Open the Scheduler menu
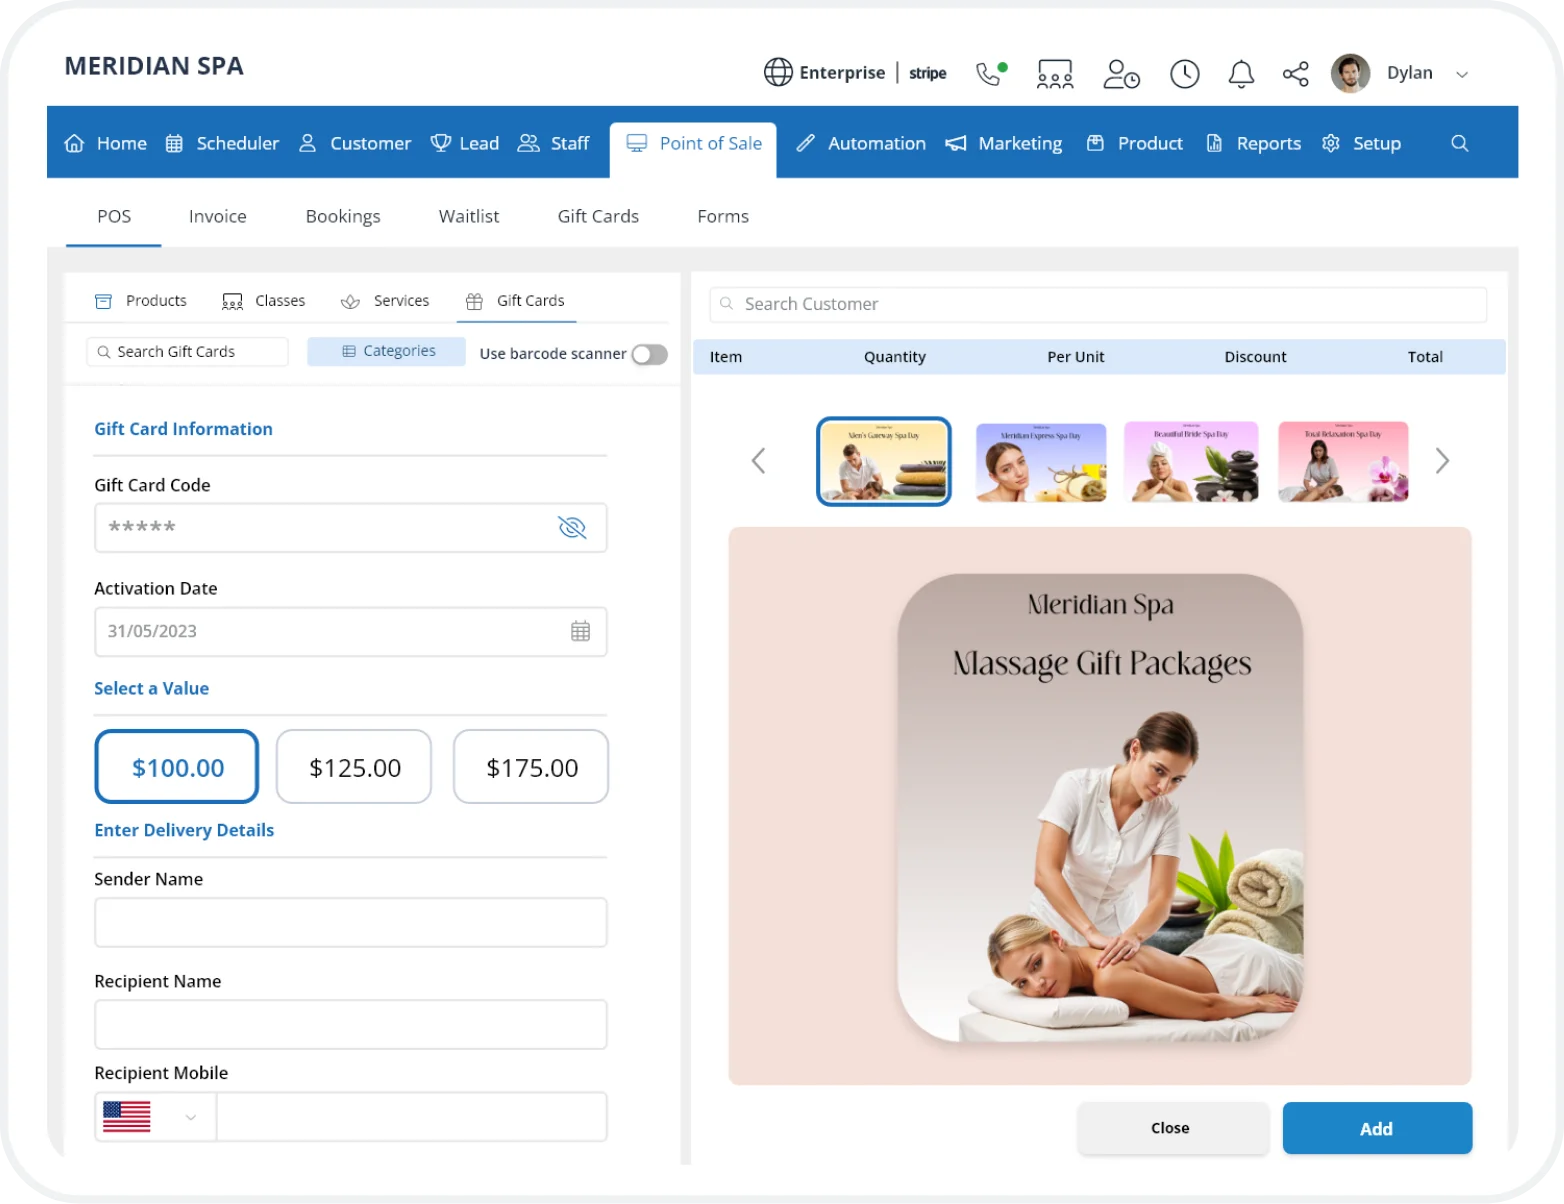 pyautogui.click(x=222, y=143)
